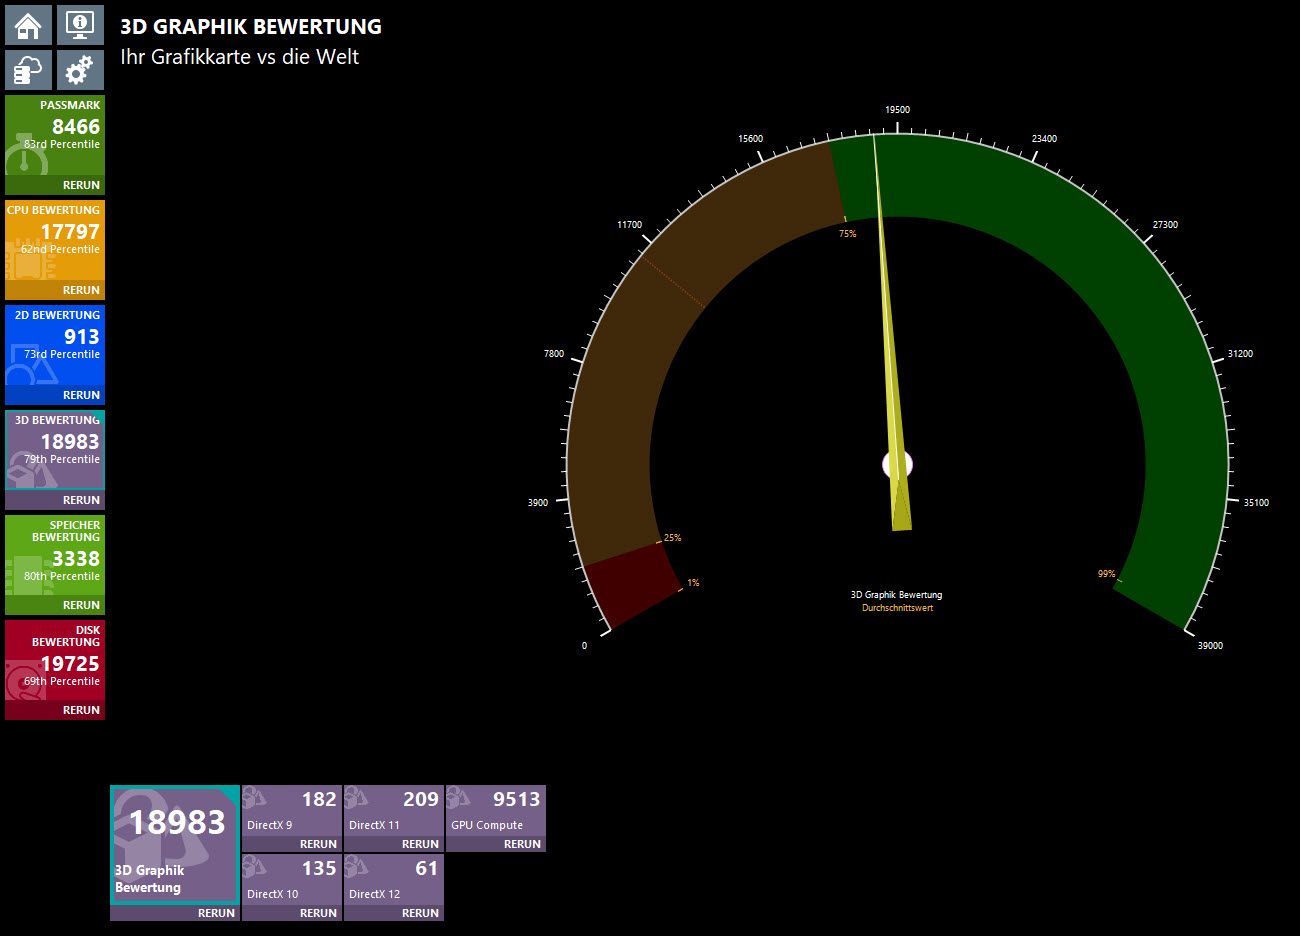This screenshot has width=1300, height=936.
Task: Click the 31200 gauge scale label
Action: [x=1240, y=354]
